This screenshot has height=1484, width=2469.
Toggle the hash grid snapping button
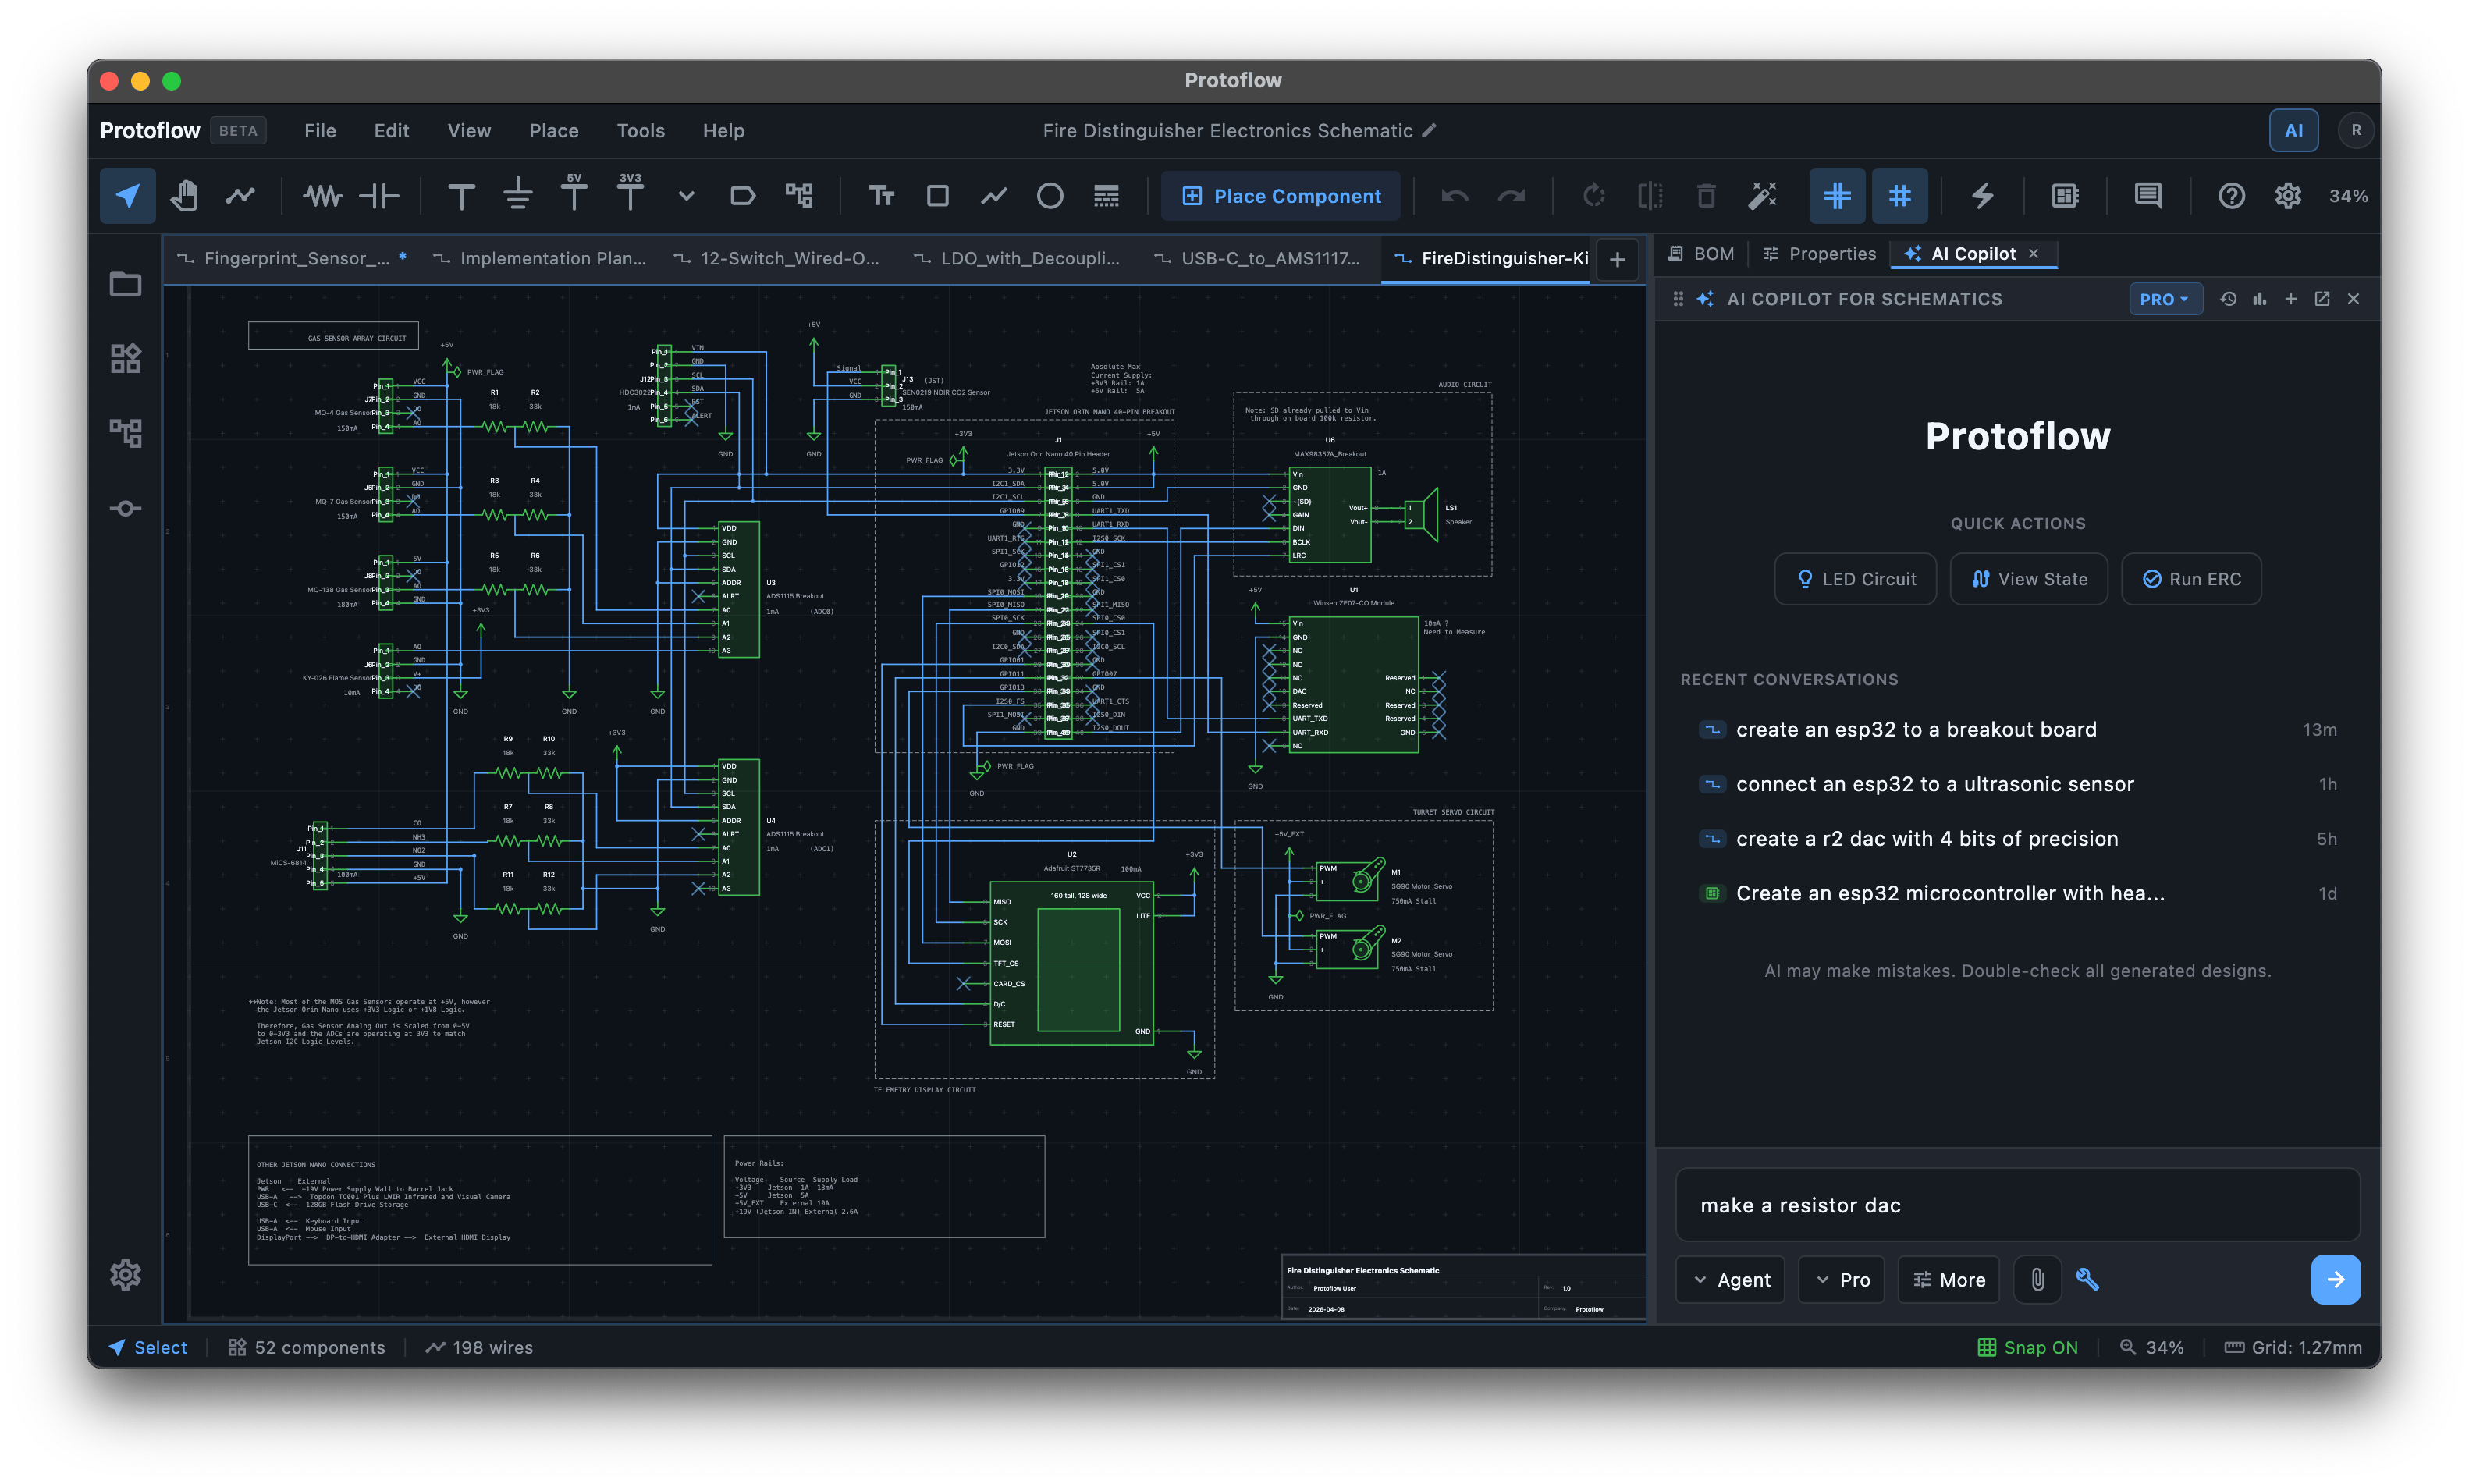point(1900,196)
